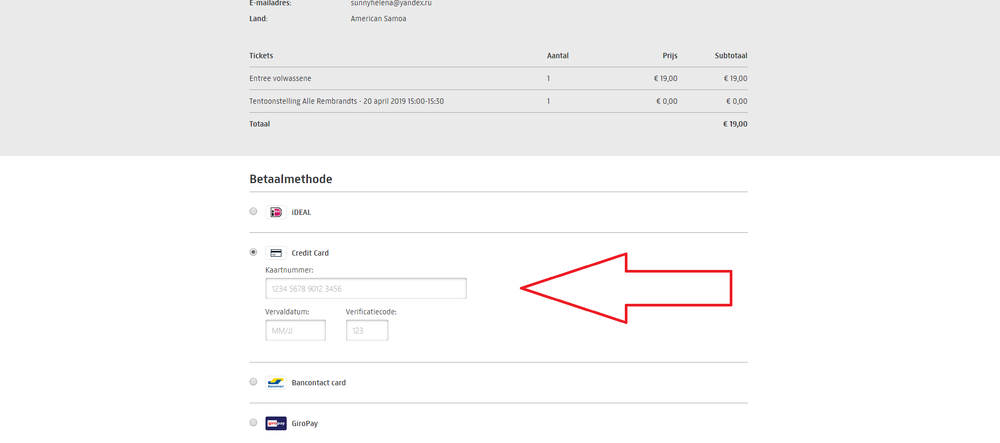Click the Subtotaal column header
Viewport: 1000px width, 443px height.
[730, 56]
